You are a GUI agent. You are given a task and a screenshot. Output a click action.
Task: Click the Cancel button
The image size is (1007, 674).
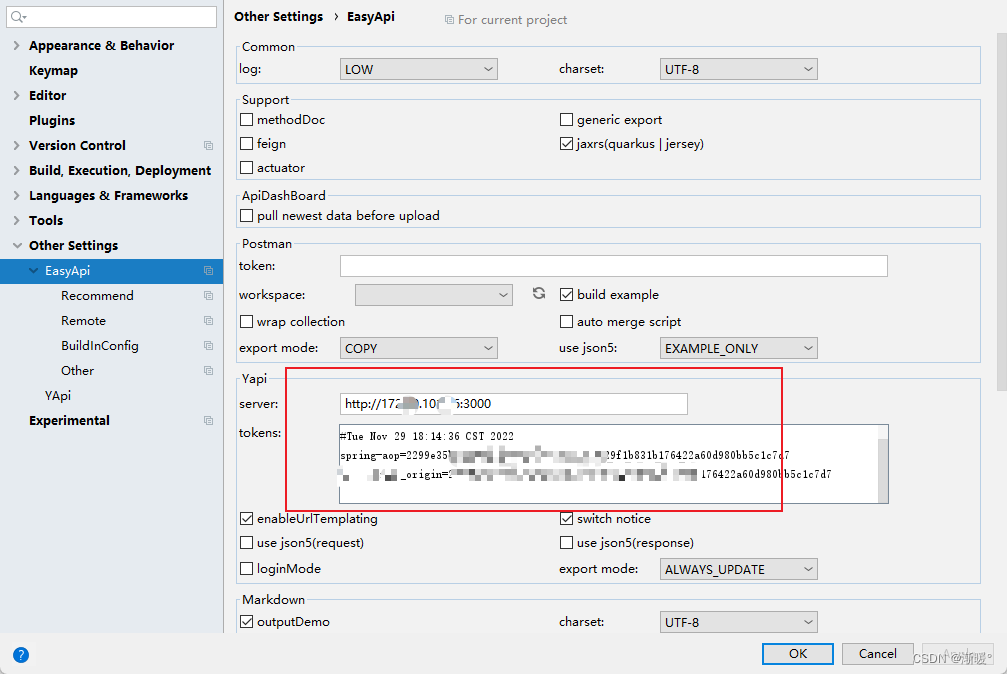877,653
